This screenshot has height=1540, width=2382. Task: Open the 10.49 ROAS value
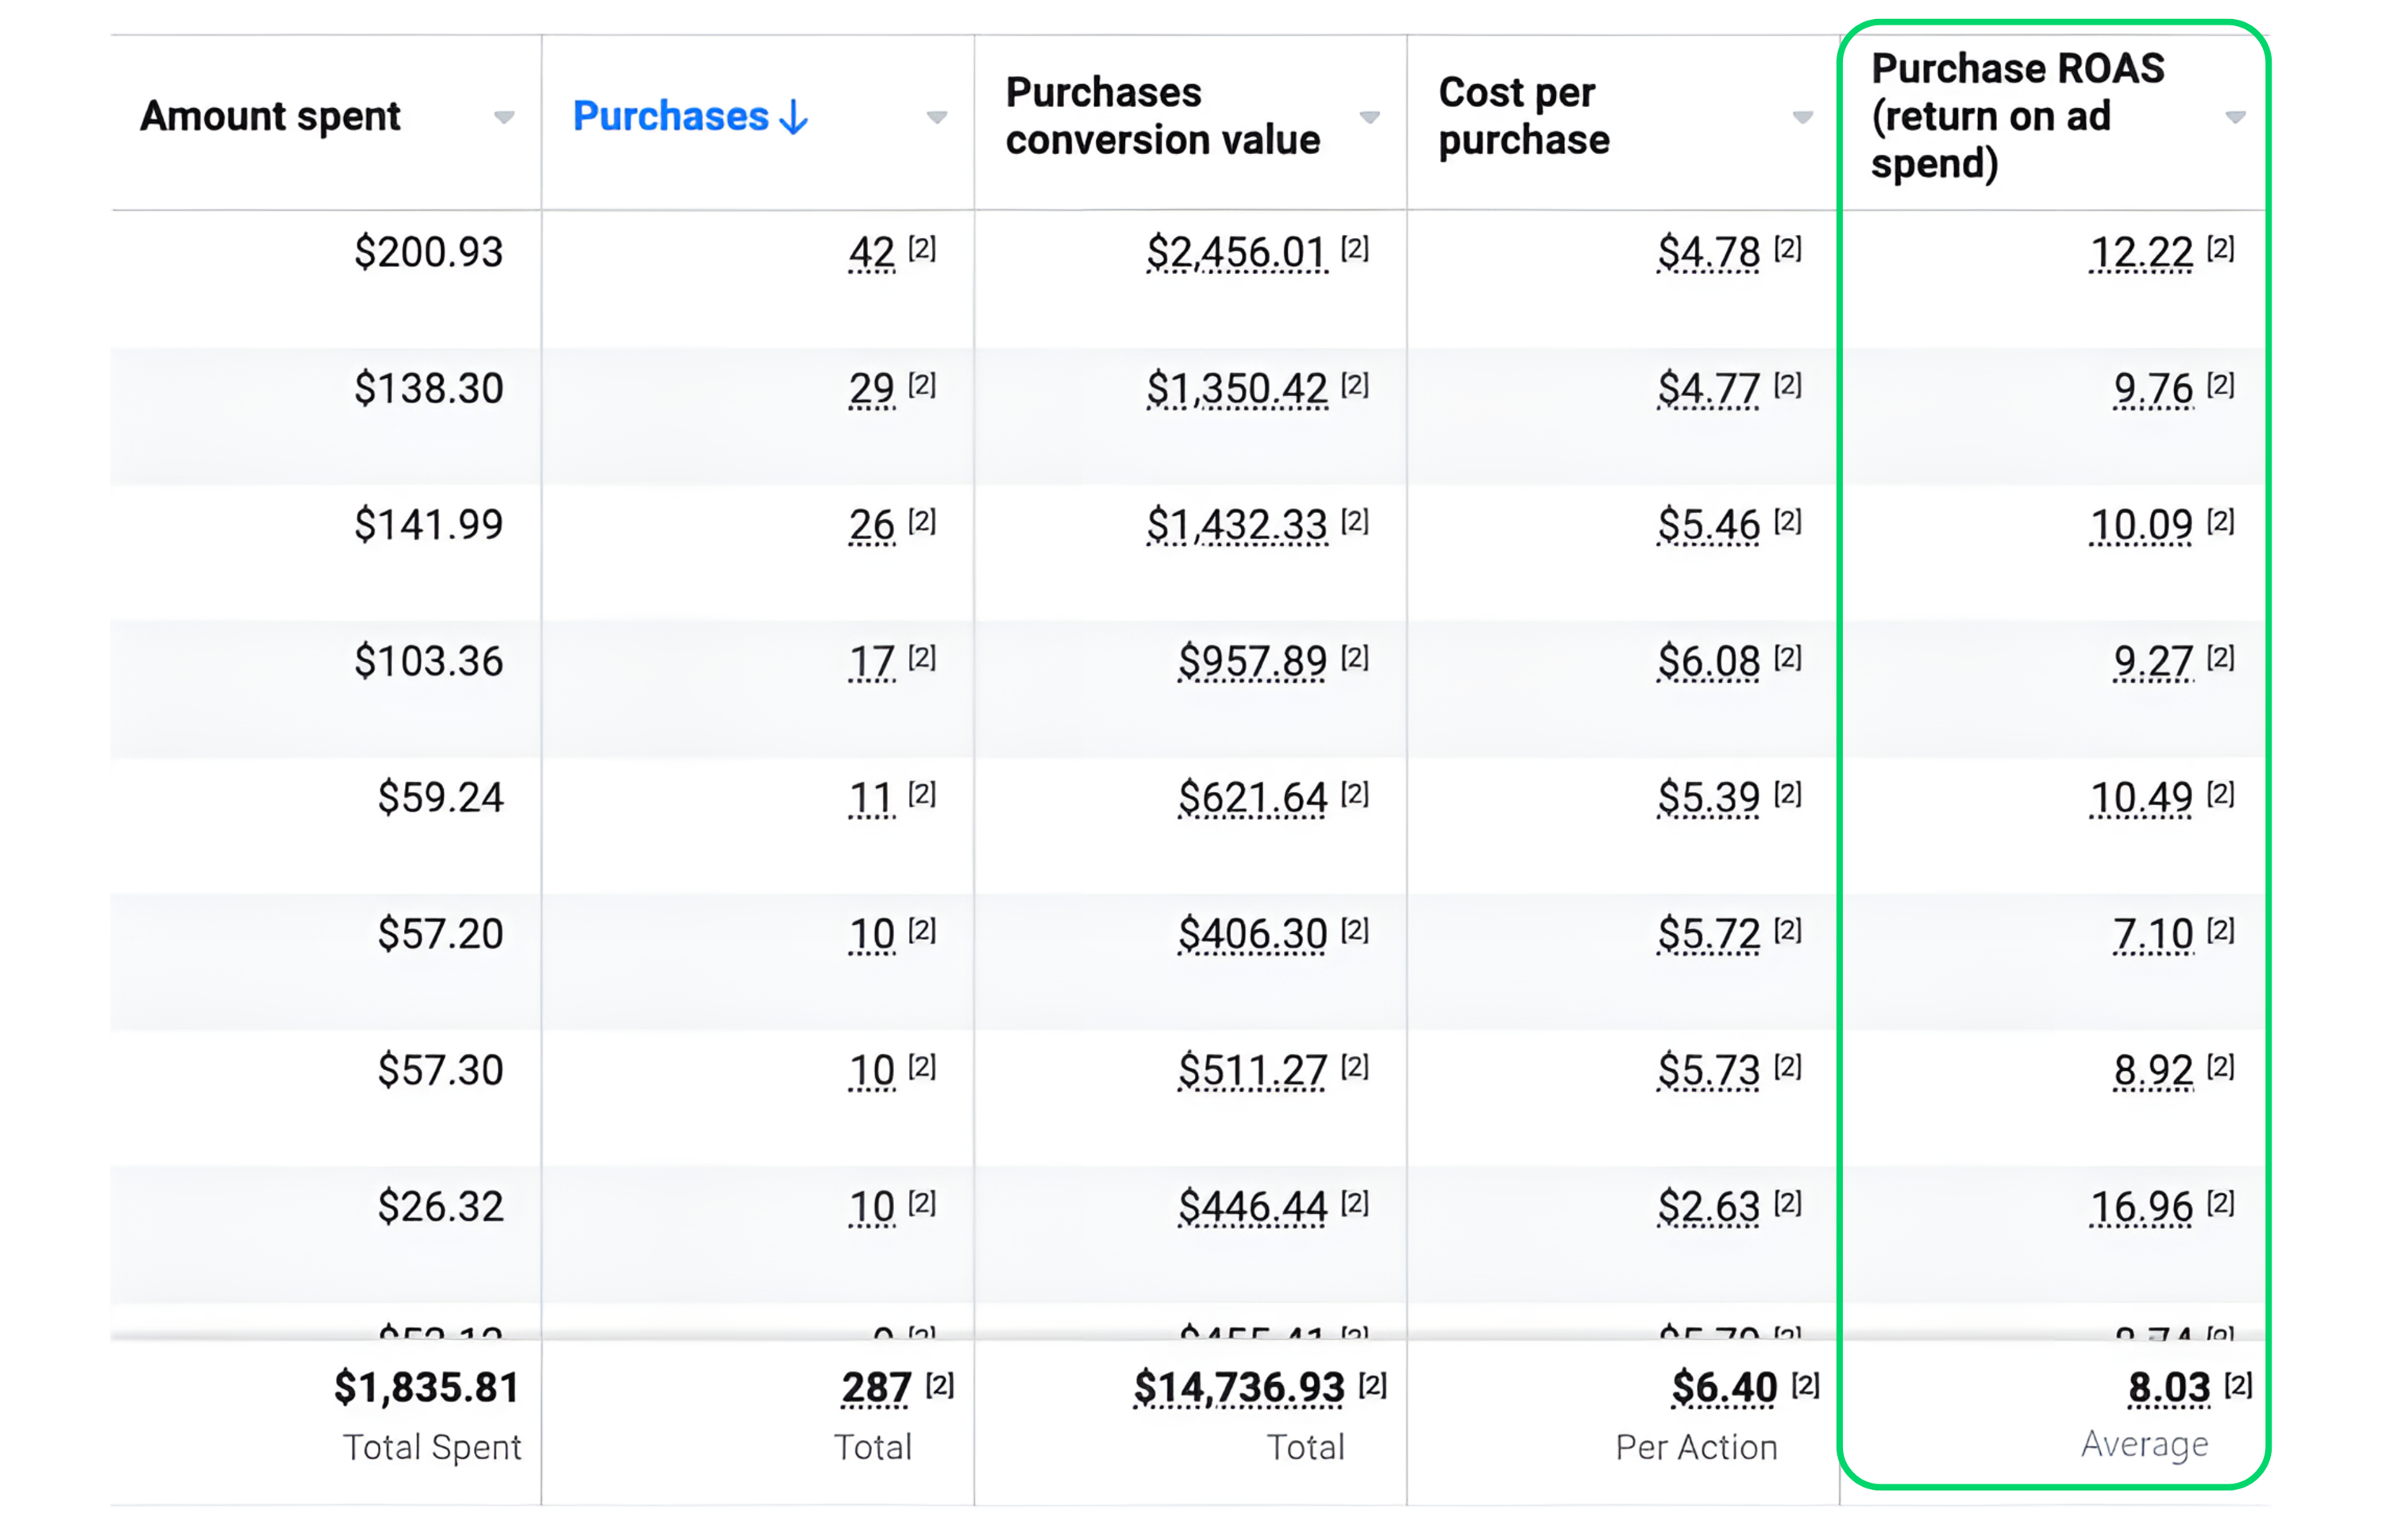2141,798
